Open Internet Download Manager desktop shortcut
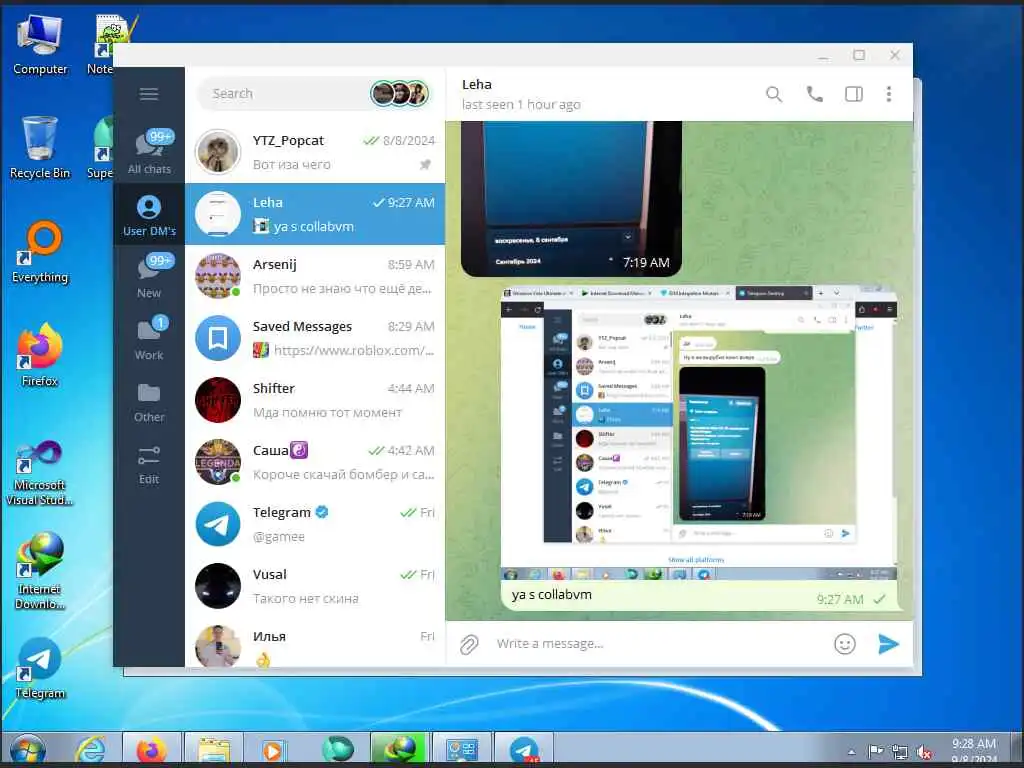Viewport: 1024px width, 768px height. pos(40,571)
